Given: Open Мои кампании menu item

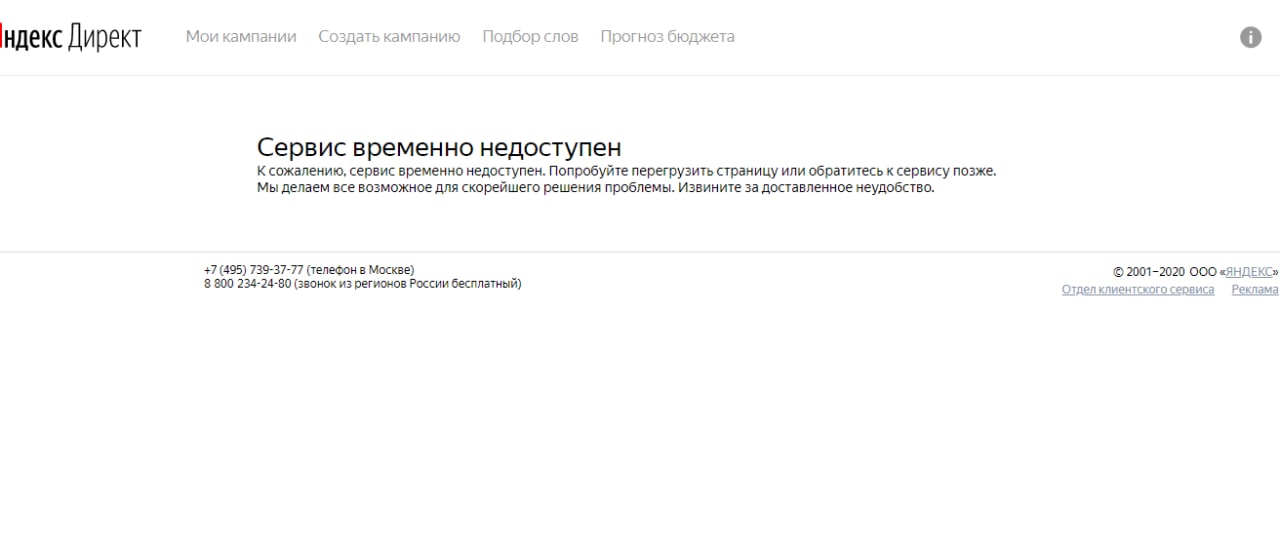Looking at the screenshot, I should 241,37.
